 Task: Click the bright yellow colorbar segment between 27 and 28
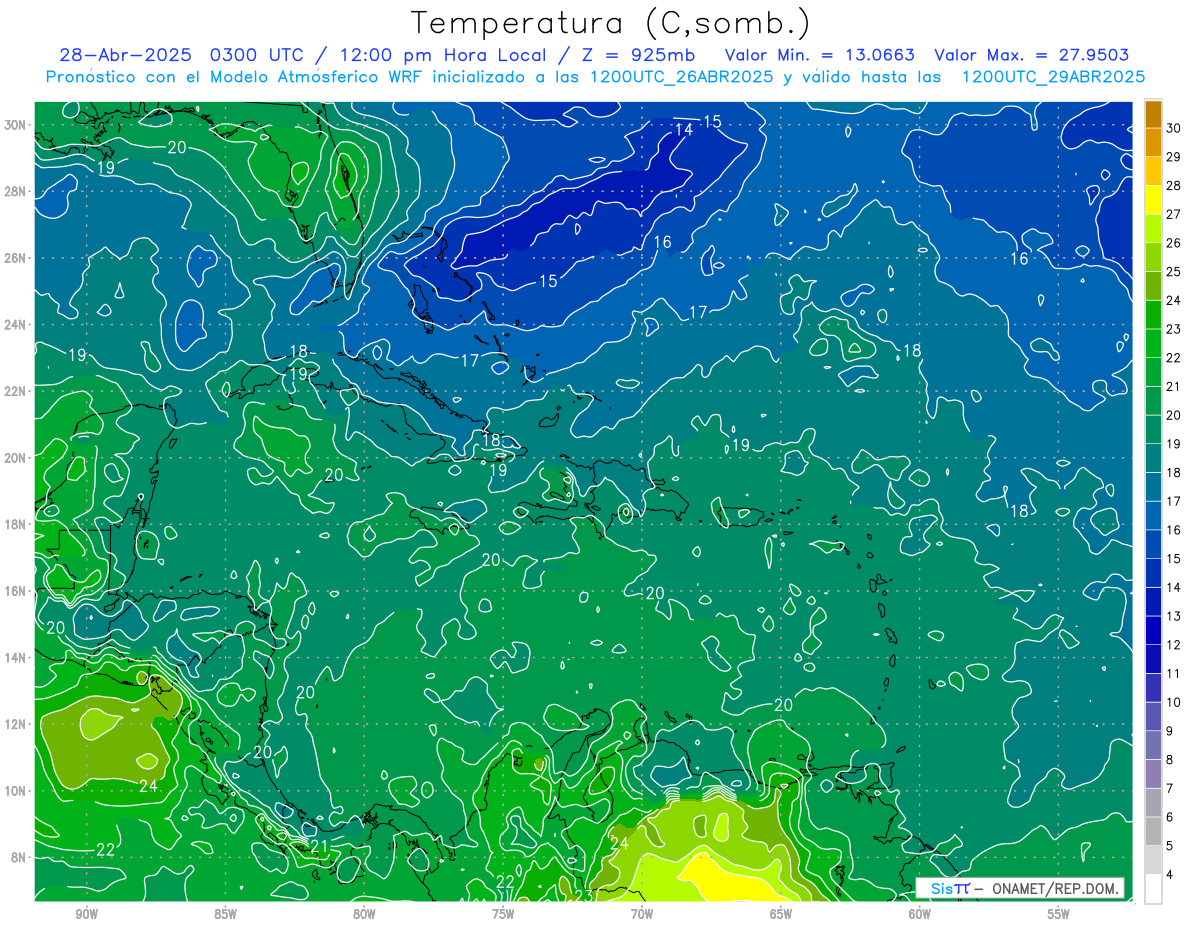coord(1153,200)
